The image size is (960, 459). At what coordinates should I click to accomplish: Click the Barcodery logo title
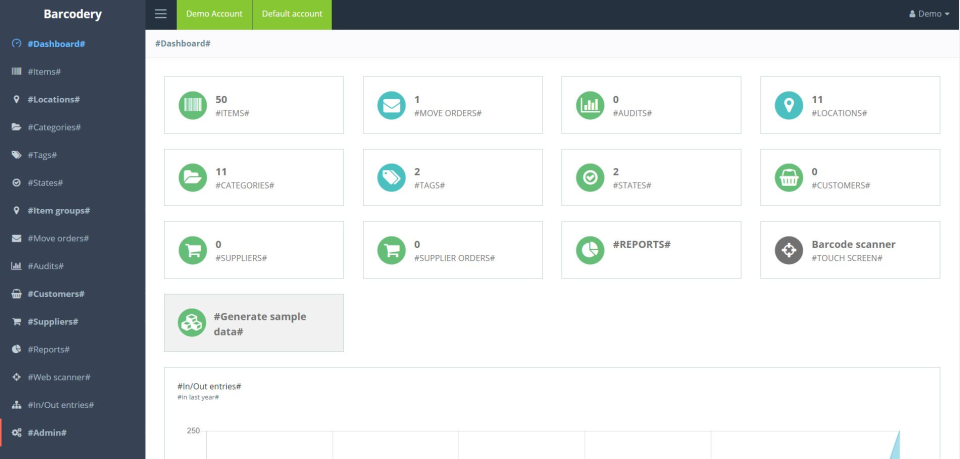point(72,14)
